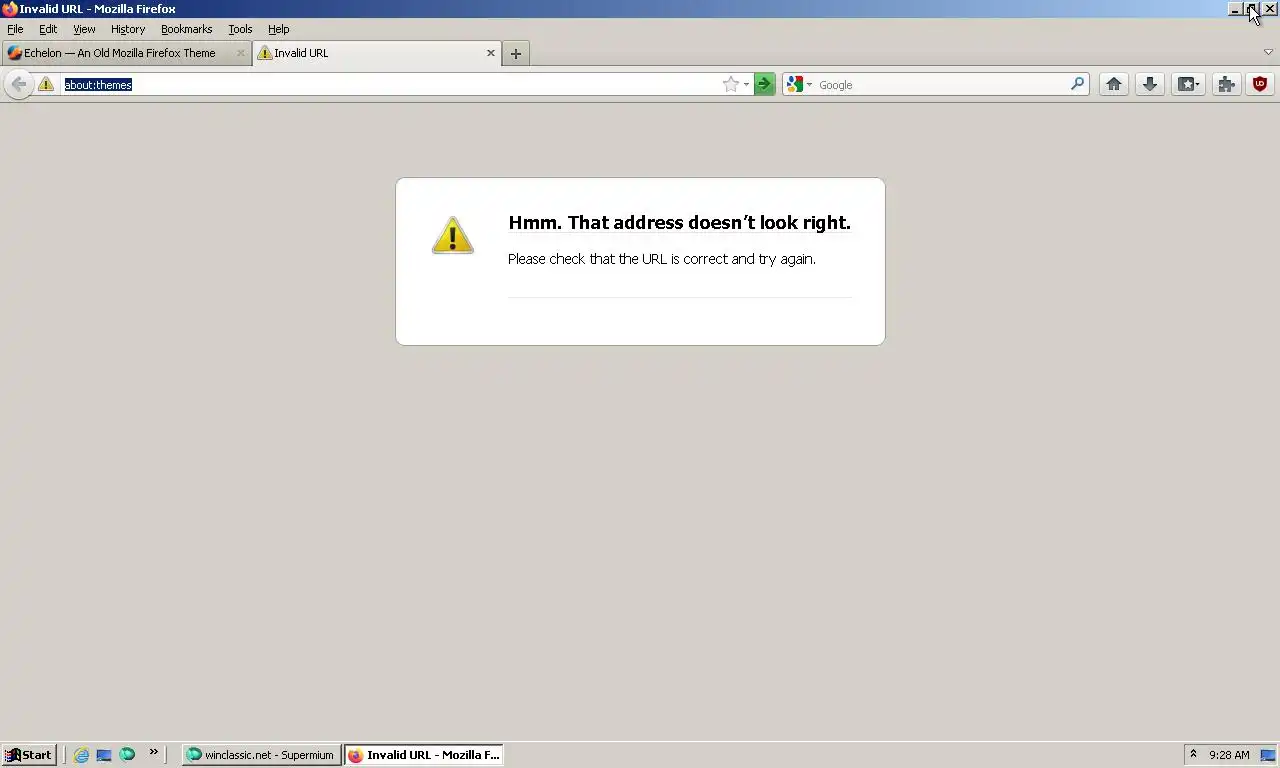Open the Add-ons puzzle piece button
This screenshot has width=1280, height=768.
[1226, 84]
